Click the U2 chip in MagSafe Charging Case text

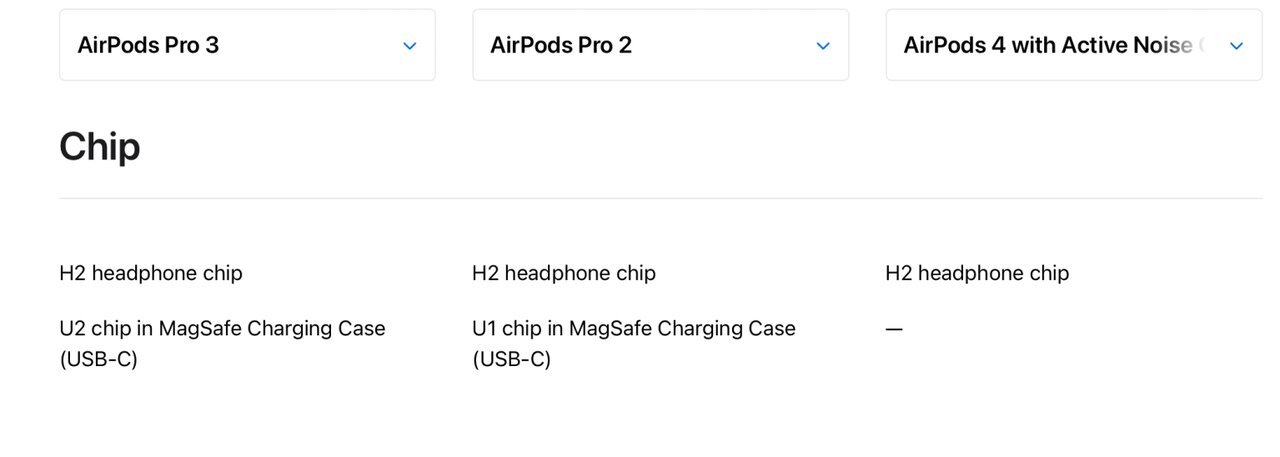[222, 328]
